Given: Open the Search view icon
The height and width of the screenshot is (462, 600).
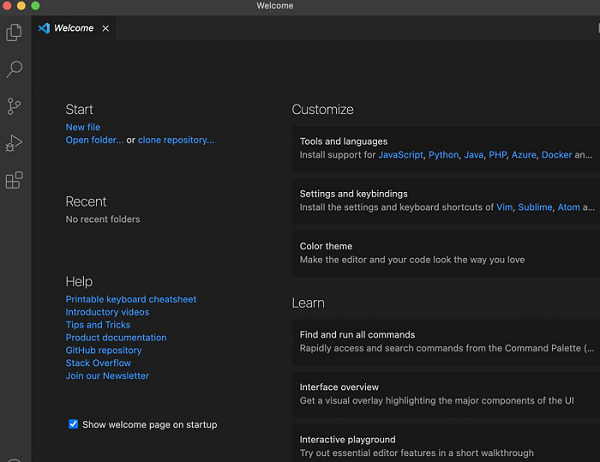Looking at the screenshot, I should (x=14, y=69).
